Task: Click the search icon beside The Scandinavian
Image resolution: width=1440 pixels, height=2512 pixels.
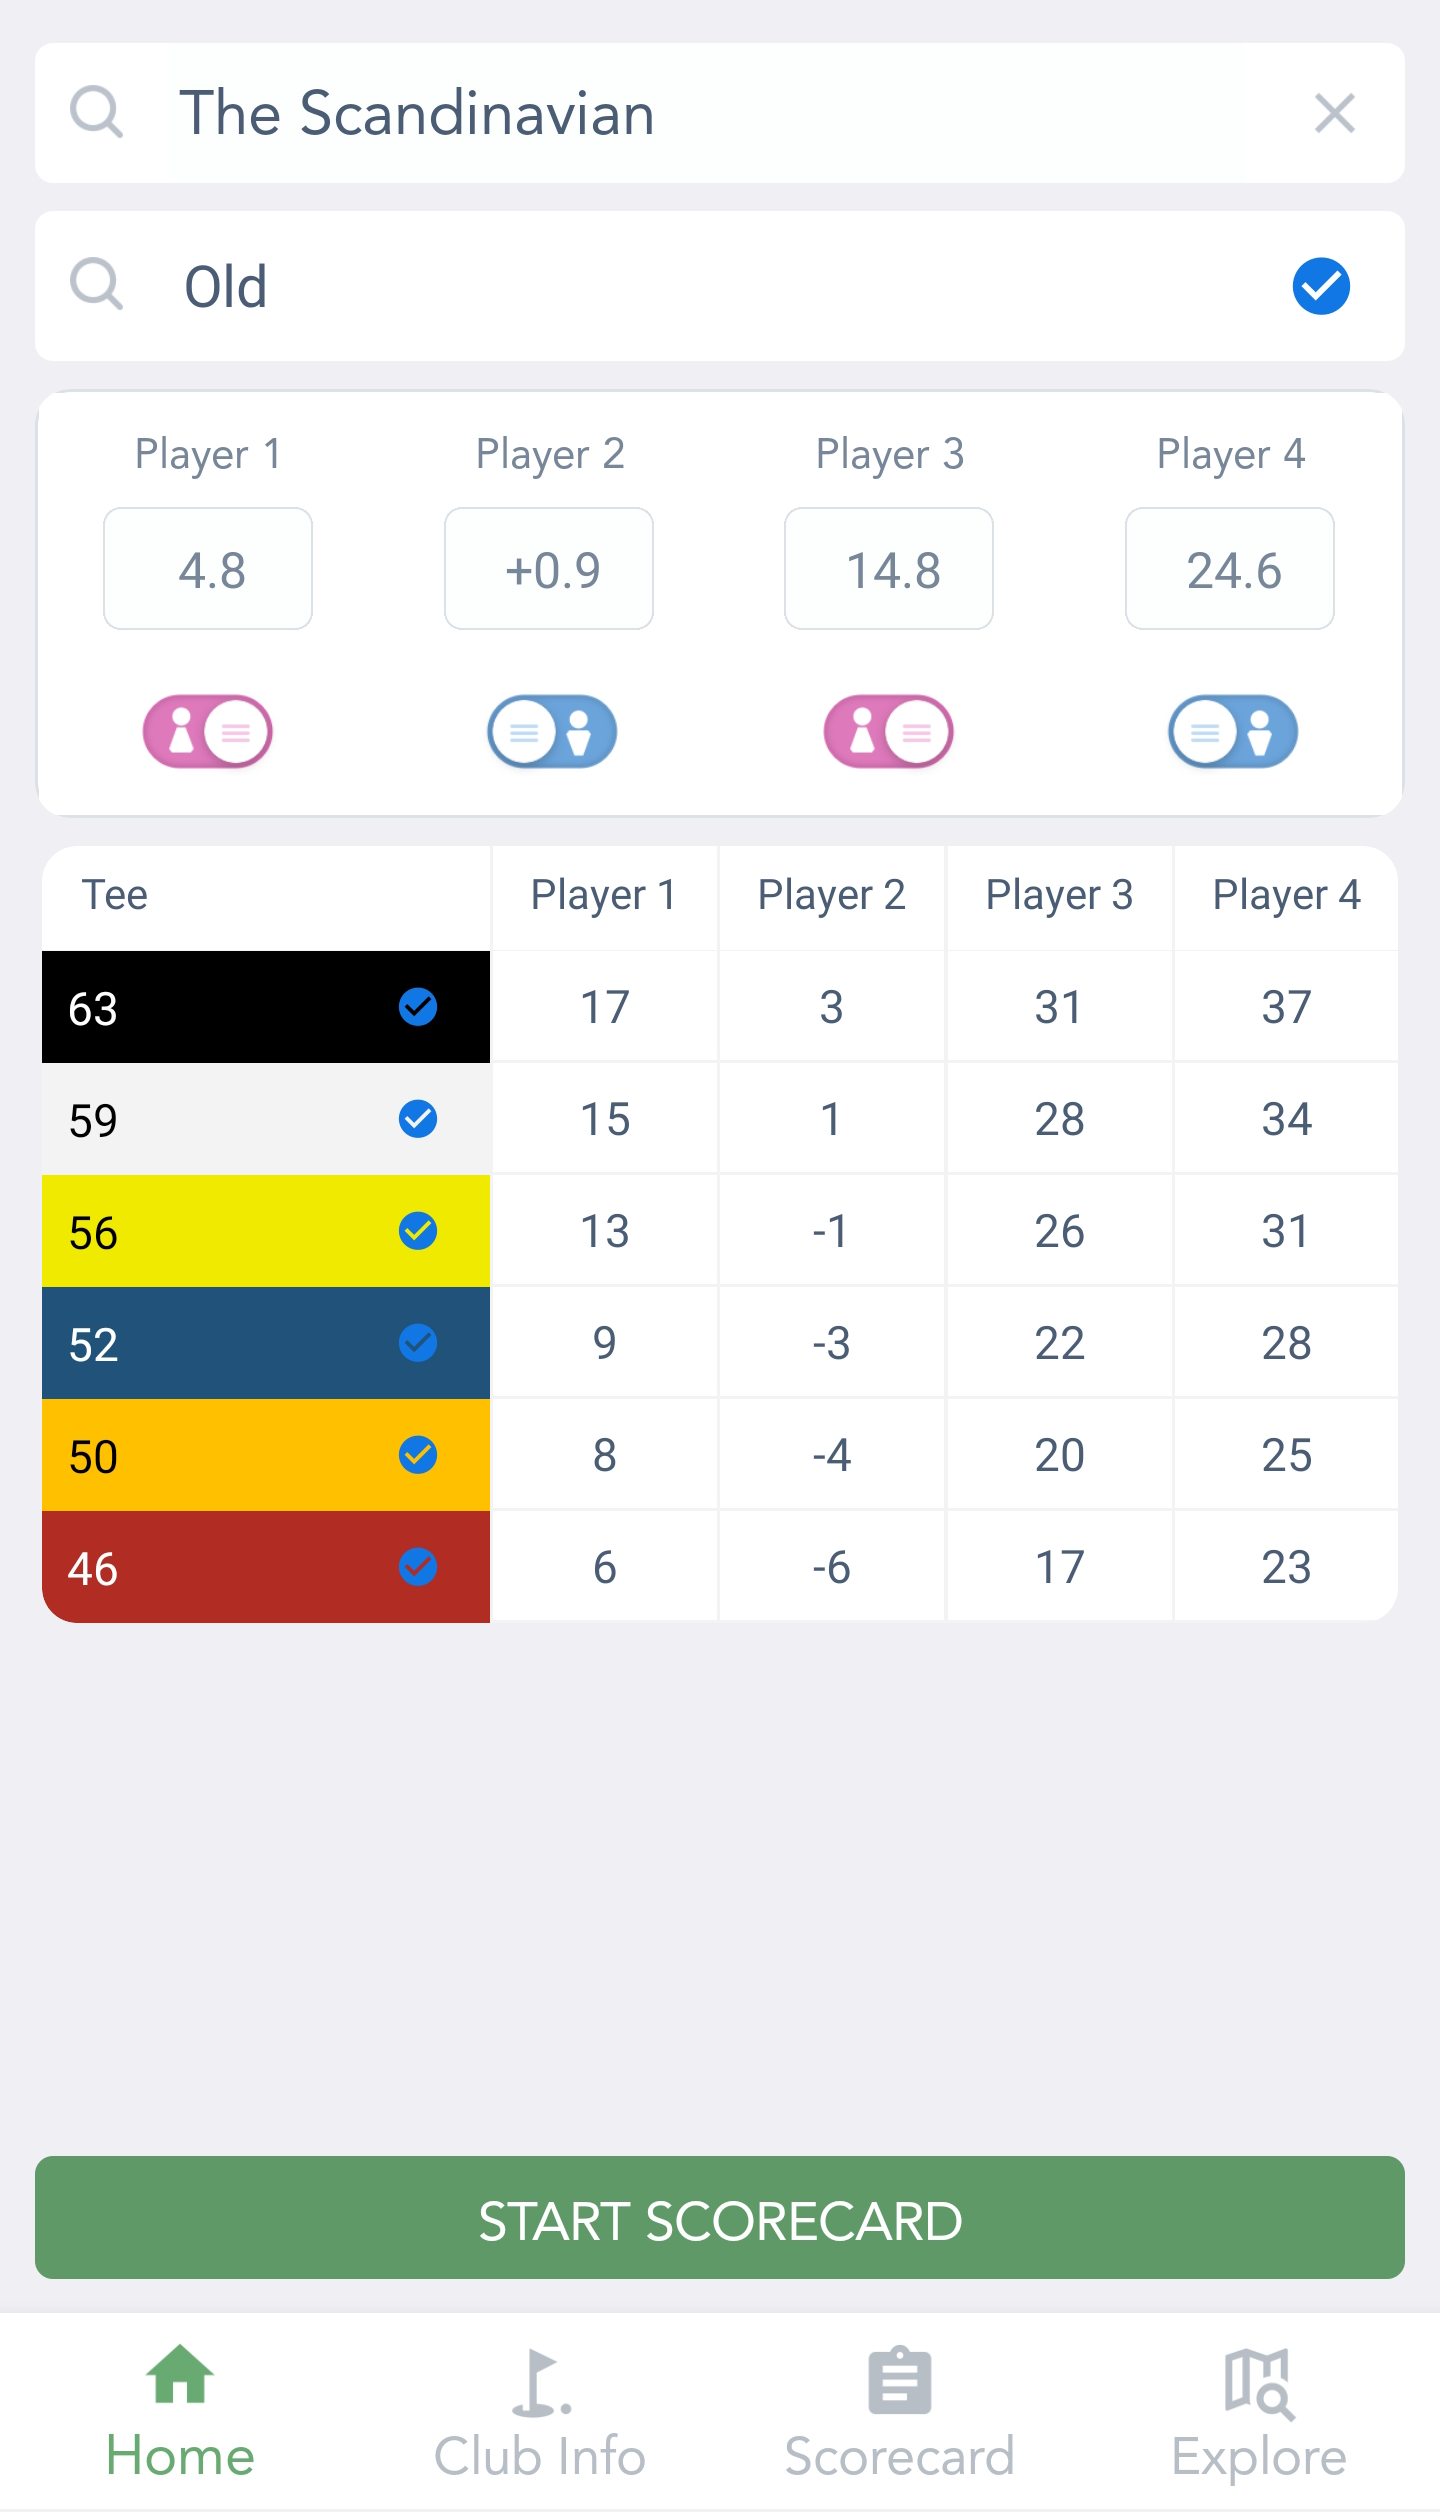Action: click(x=96, y=113)
